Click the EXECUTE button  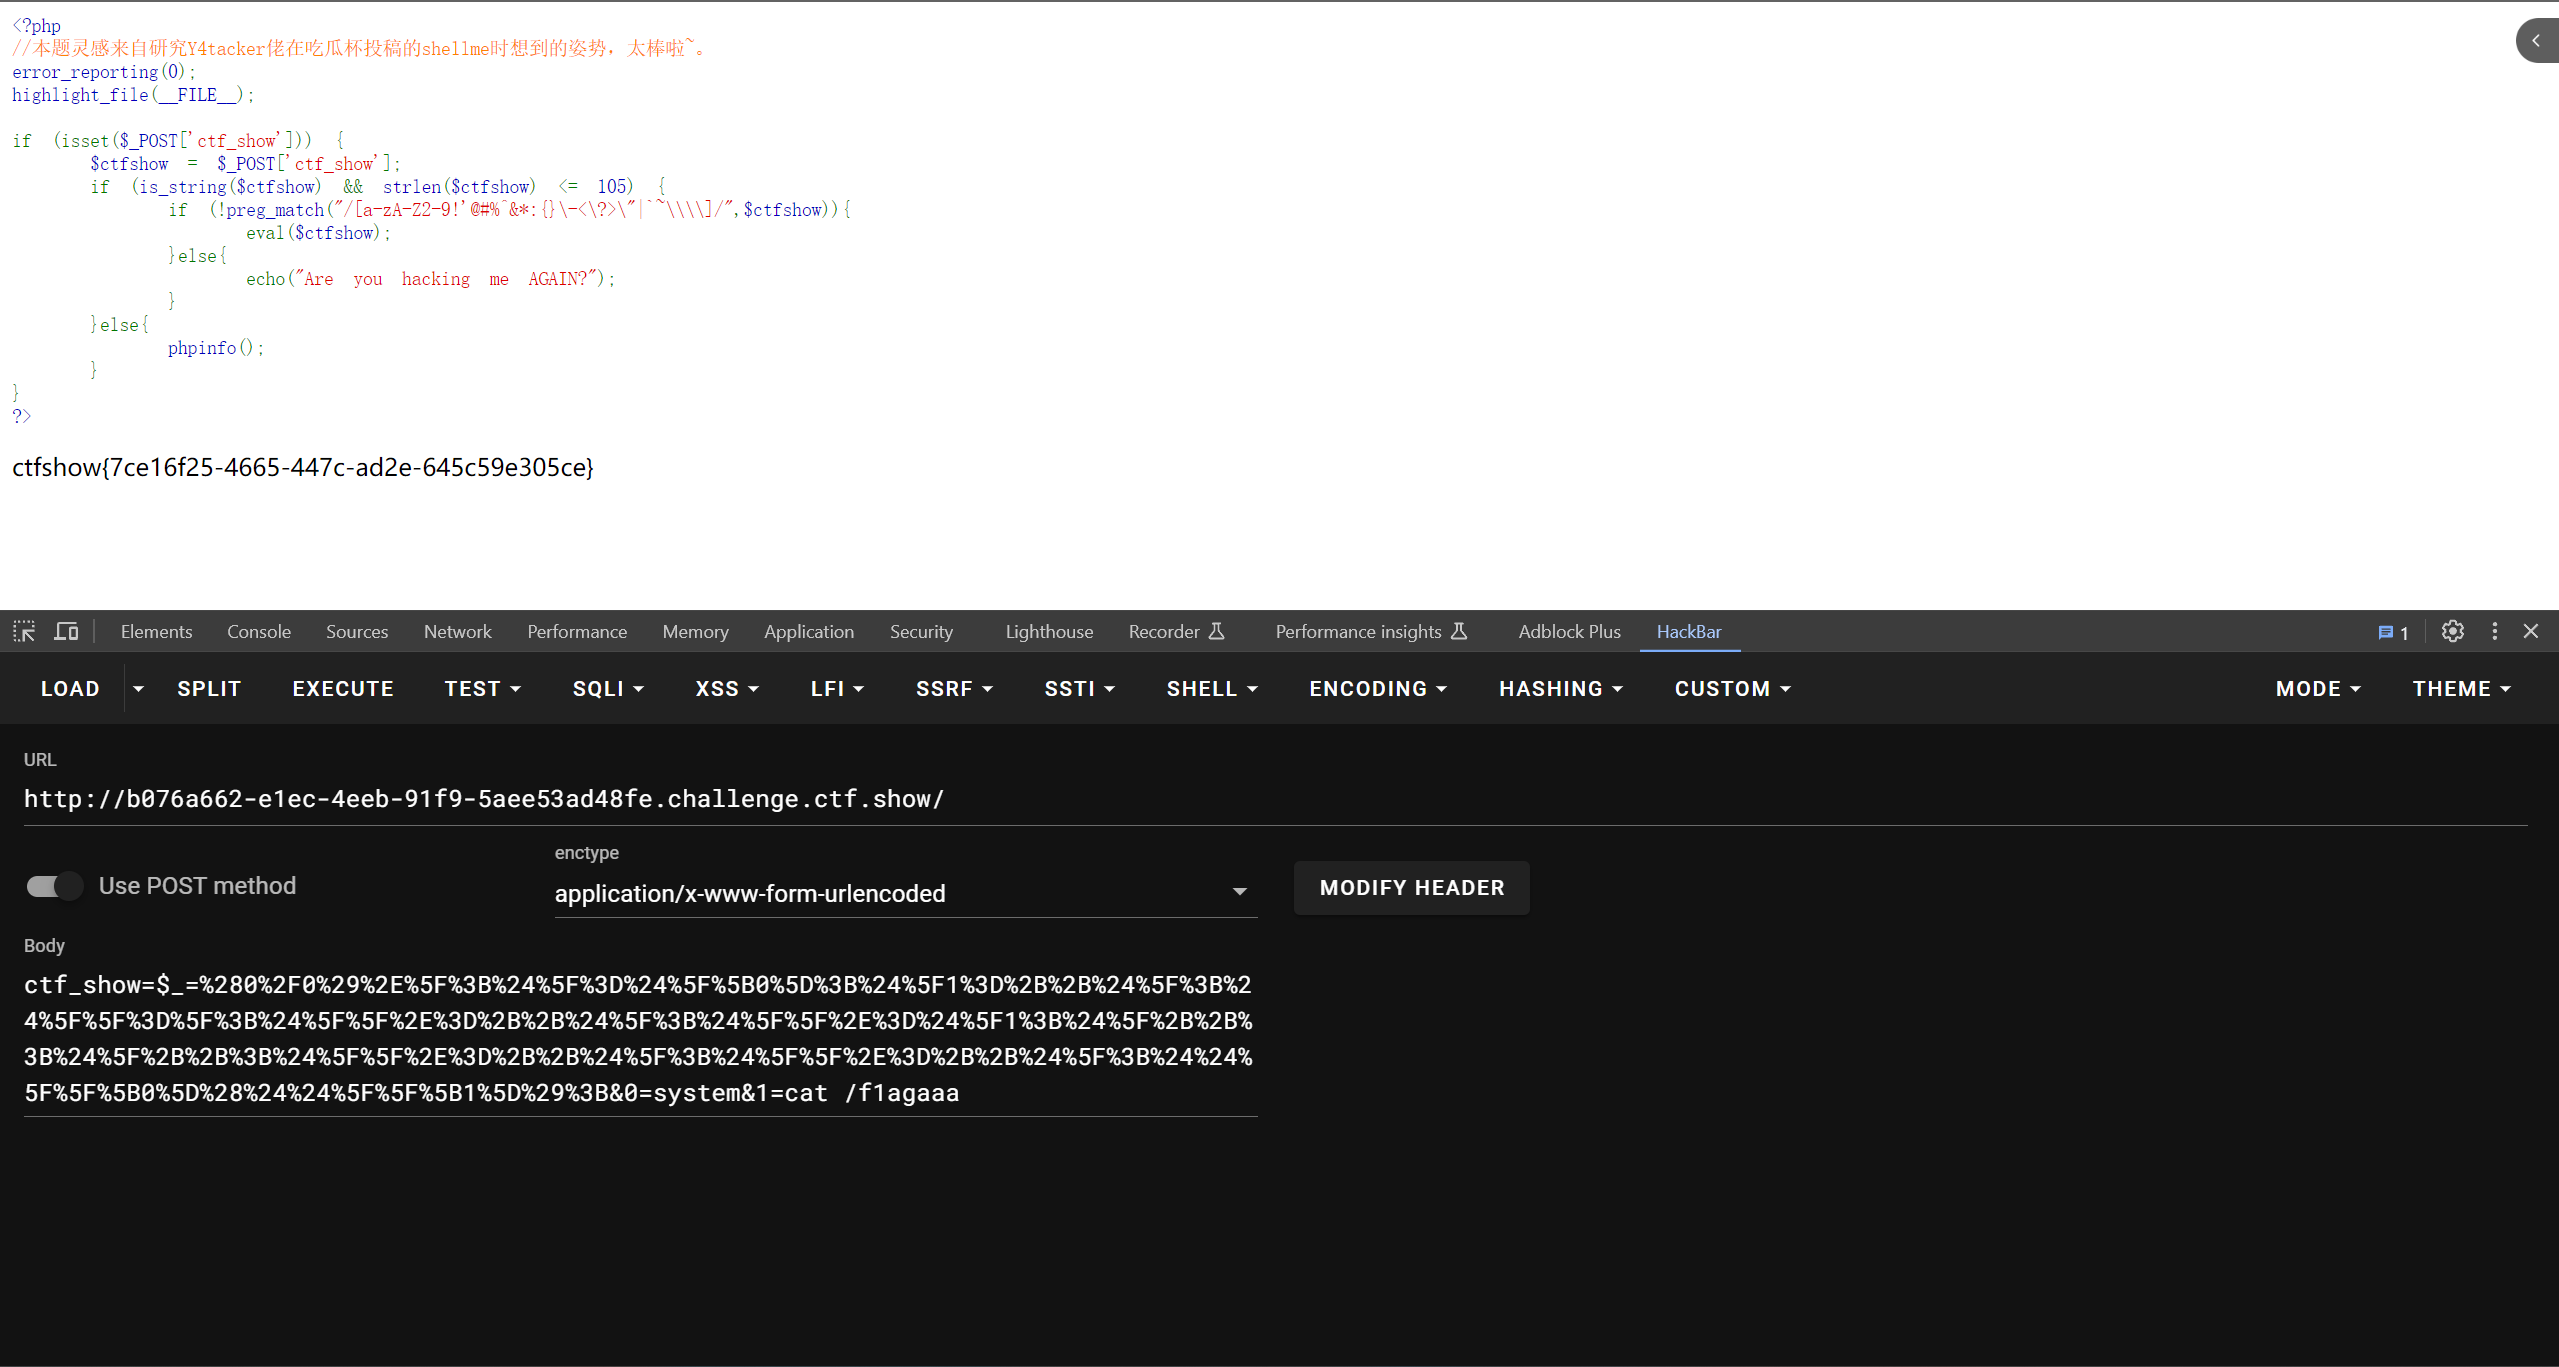[x=343, y=689]
